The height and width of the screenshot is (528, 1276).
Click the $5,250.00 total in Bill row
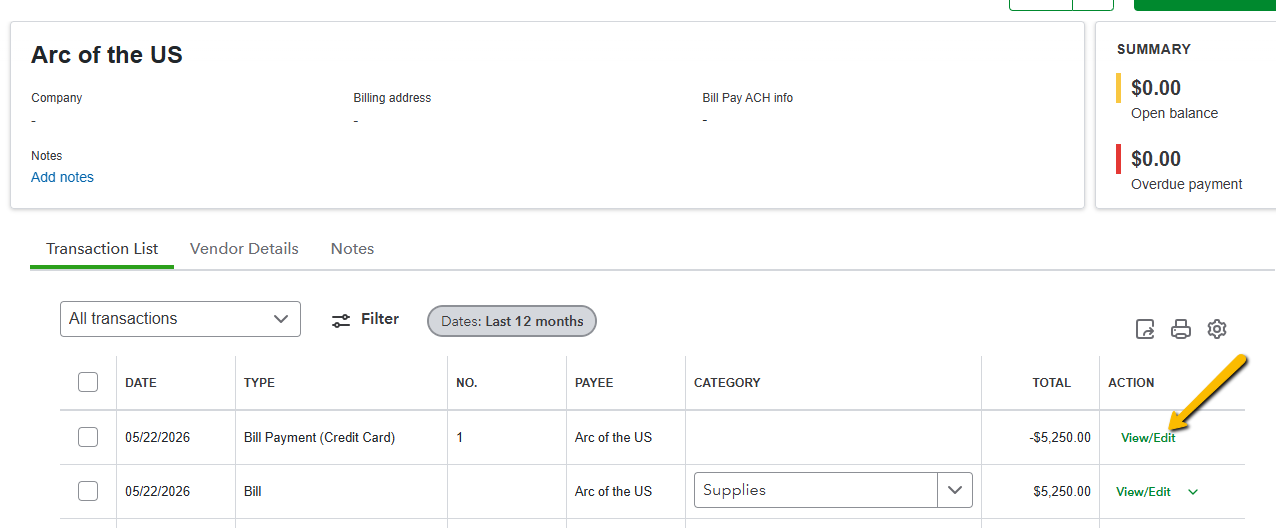tap(1062, 491)
